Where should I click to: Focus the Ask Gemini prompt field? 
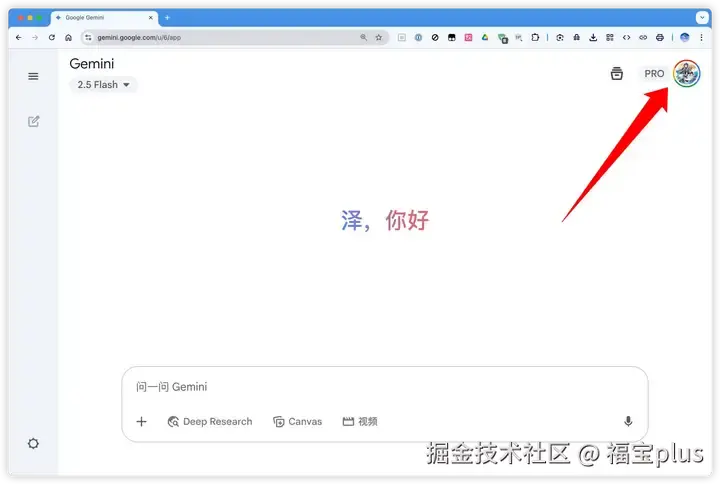[x=385, y=387]
